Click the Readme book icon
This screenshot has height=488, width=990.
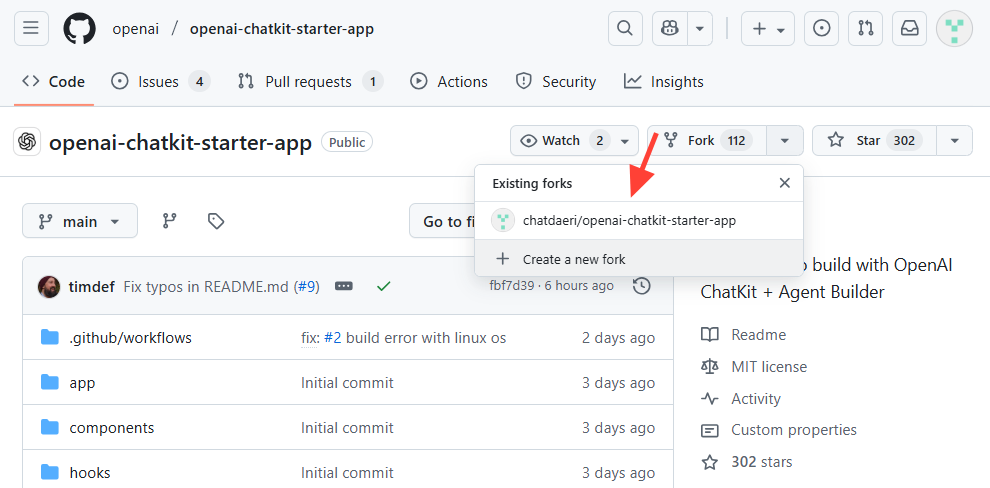coord(710,335)
